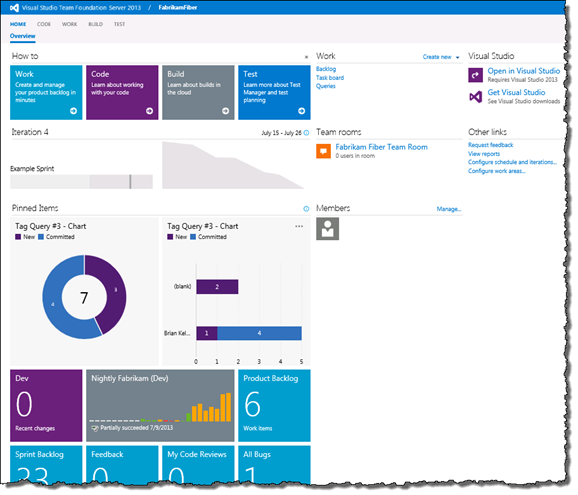Open the Dev recent changes tile
This screenshot has width=578, height=495.
coord(46,406)
